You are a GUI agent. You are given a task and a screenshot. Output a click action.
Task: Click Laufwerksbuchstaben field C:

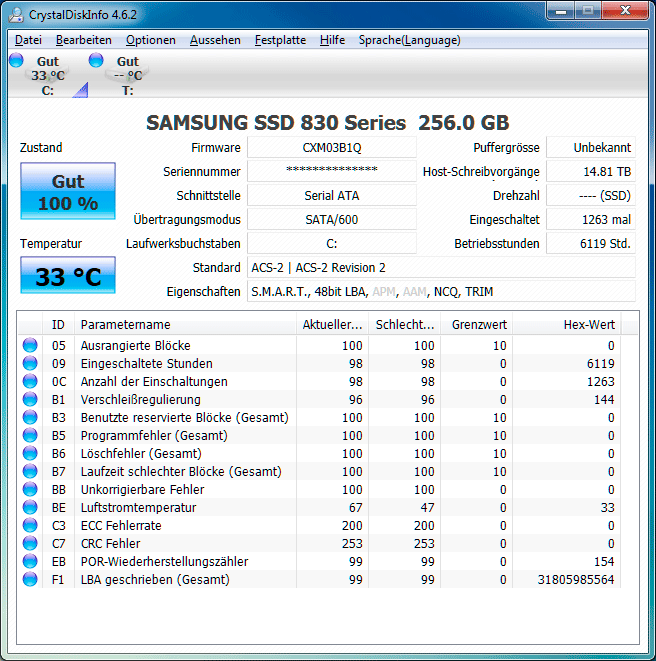pyautogui.click(x=332, y=244)
